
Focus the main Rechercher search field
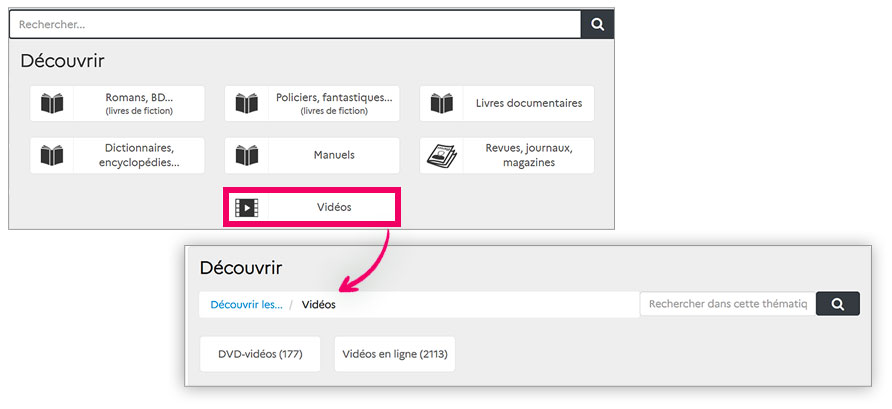coord(295,24)
